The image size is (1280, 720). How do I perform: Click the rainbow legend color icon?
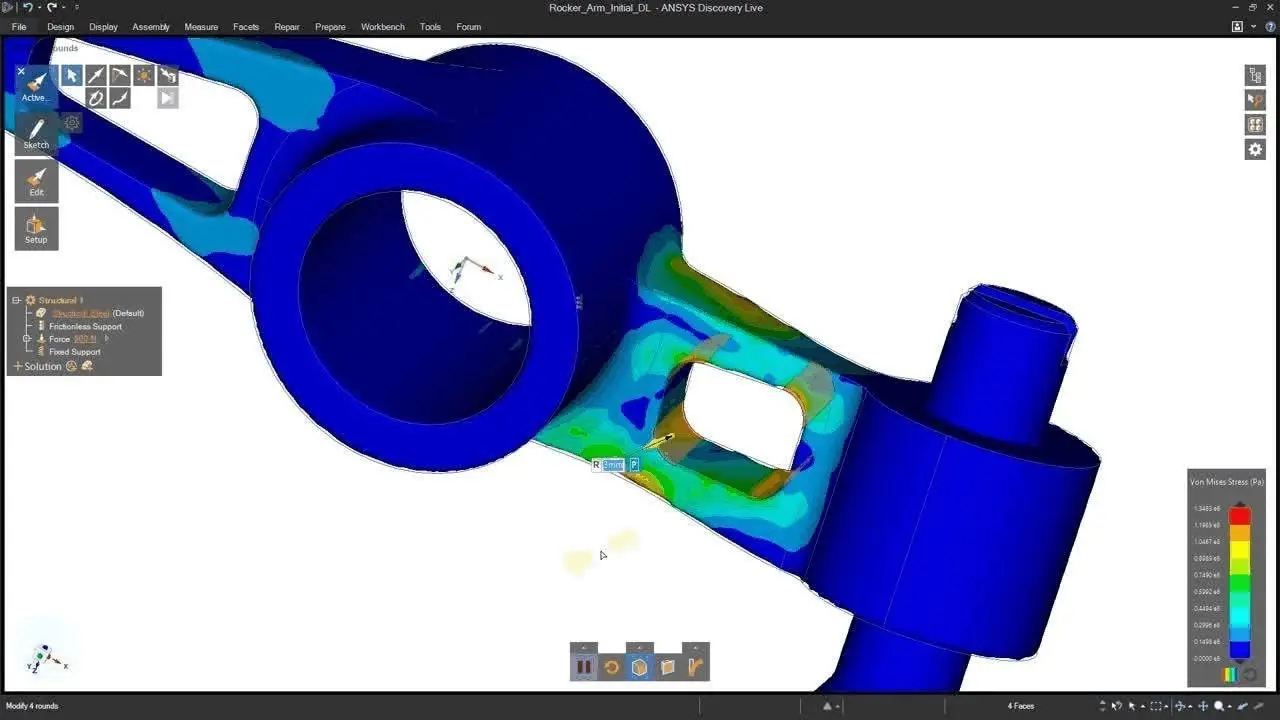[1230, 675]
